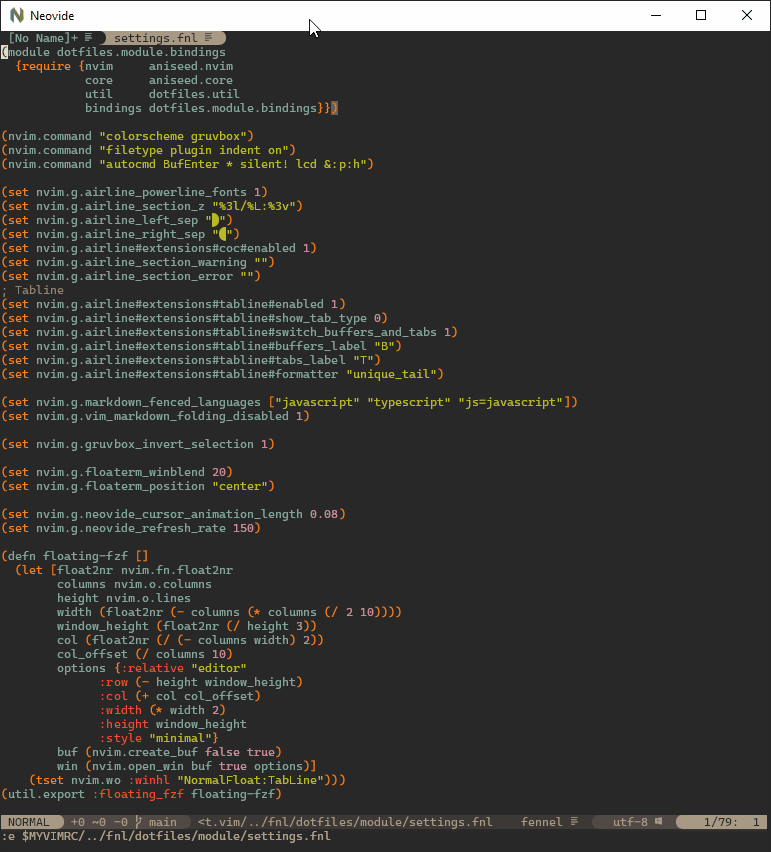The image size is (771, 852).
Task: Click the tabline#show_tab_type setting line
Action: pos(194,318)
